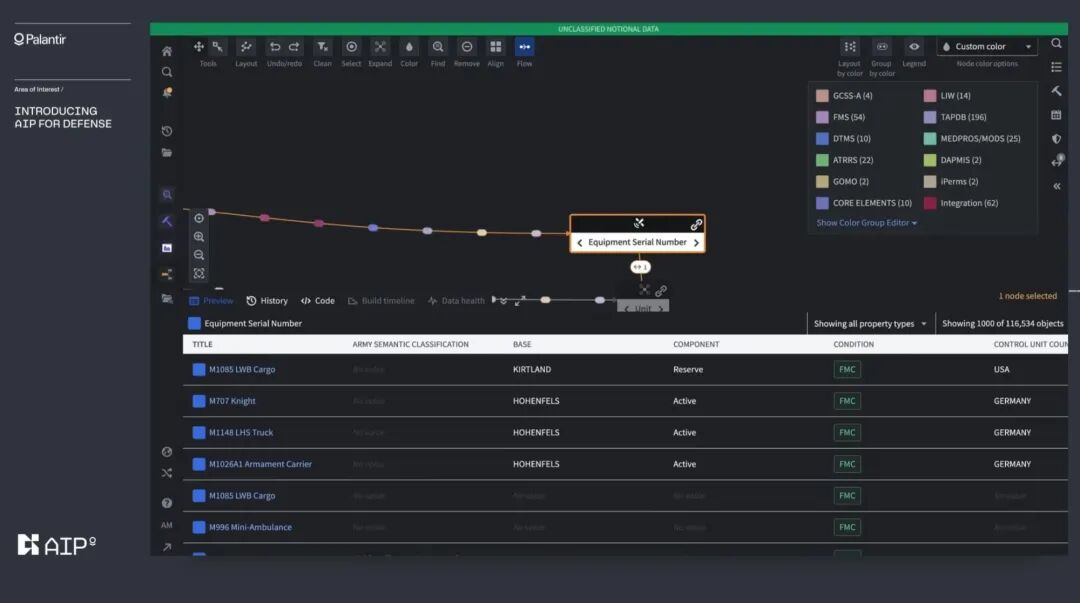
Task: Open M1026A1 Armament Carrier link
Action: (260, 464)
